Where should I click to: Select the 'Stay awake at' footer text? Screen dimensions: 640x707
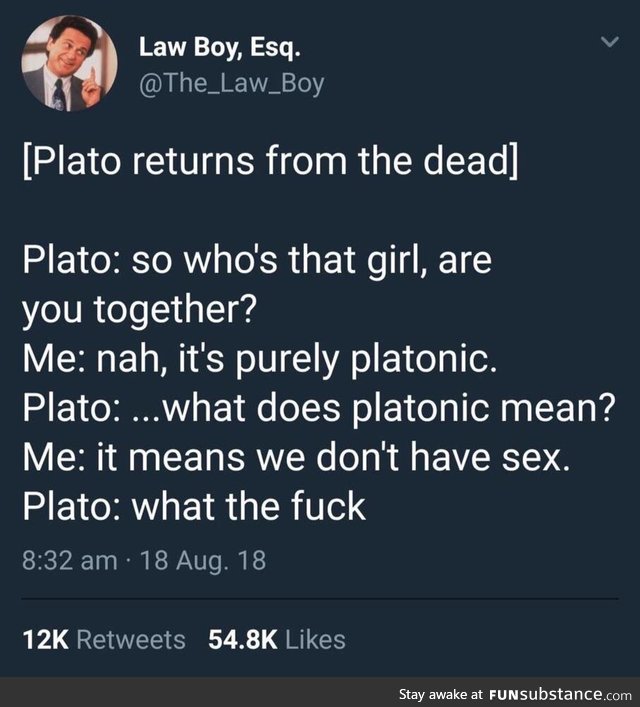pyautogui.click(x=441, y=694)
